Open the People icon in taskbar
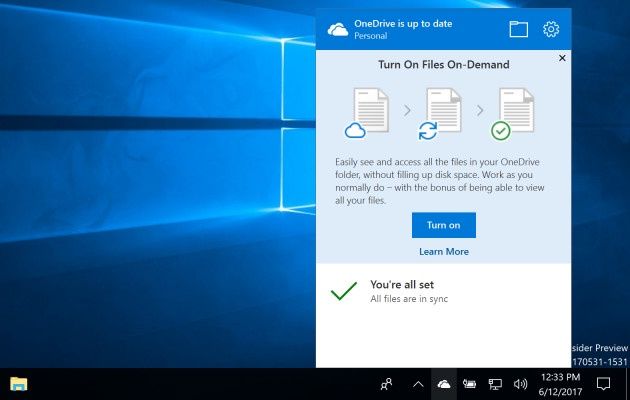630x400 pixels. coord(386,384)
